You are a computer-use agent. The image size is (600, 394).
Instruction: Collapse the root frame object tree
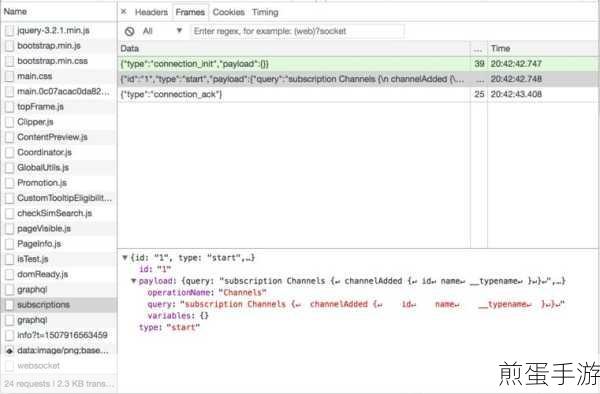125,258
